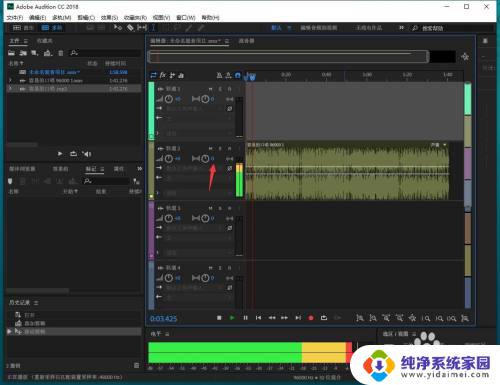Click the Zoom Out Full icon near navigator
The image size is (500, 385).
coord(465,57)
